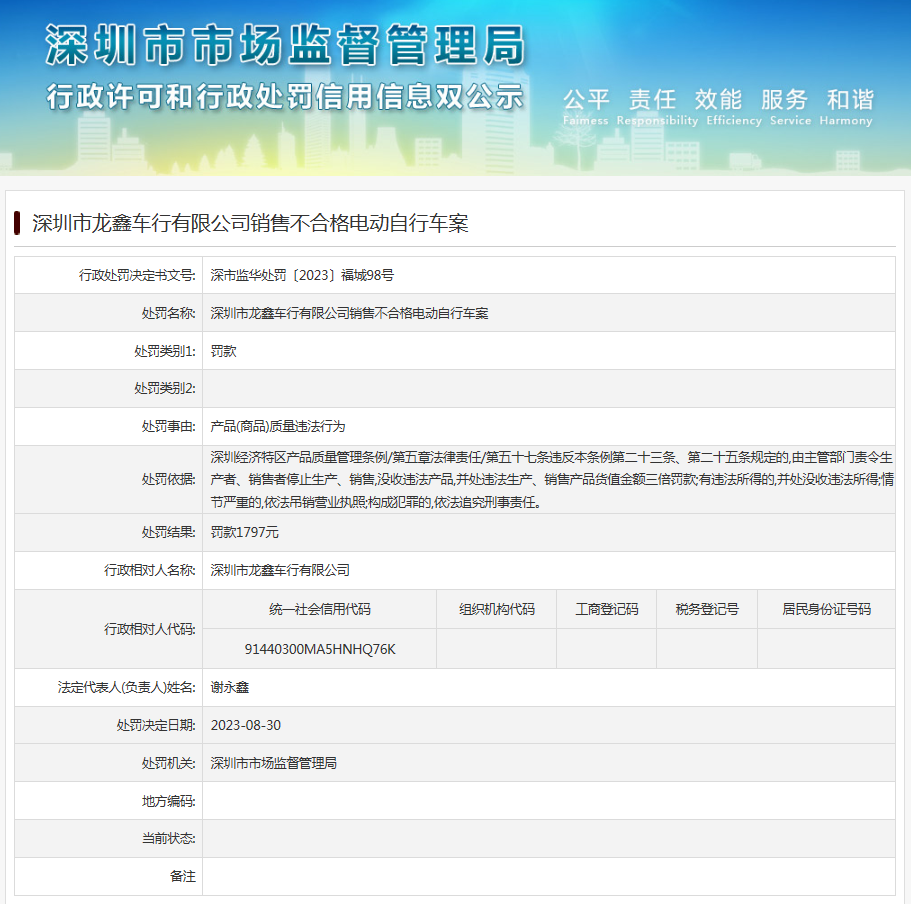Image resolution: width=911 pixels, height=904 pixels.
Task: Click the penalty result 罚款1797元
Action: pos(242,532)
